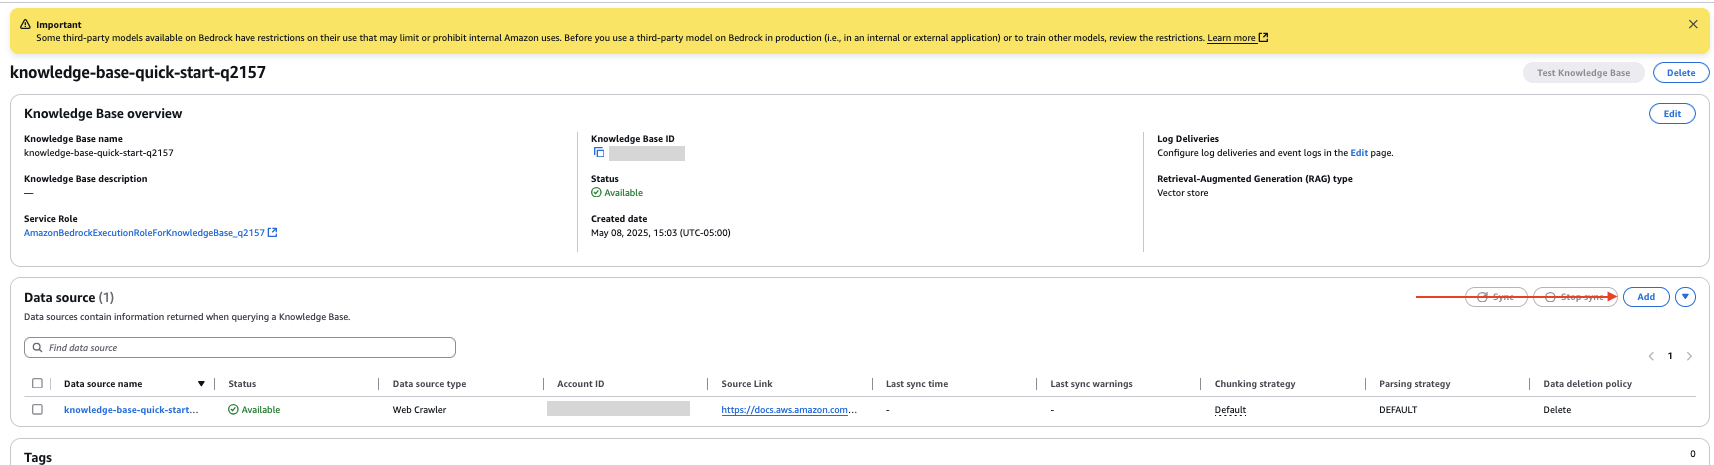Click the Sync button refresh icon

coord(1482,297)
